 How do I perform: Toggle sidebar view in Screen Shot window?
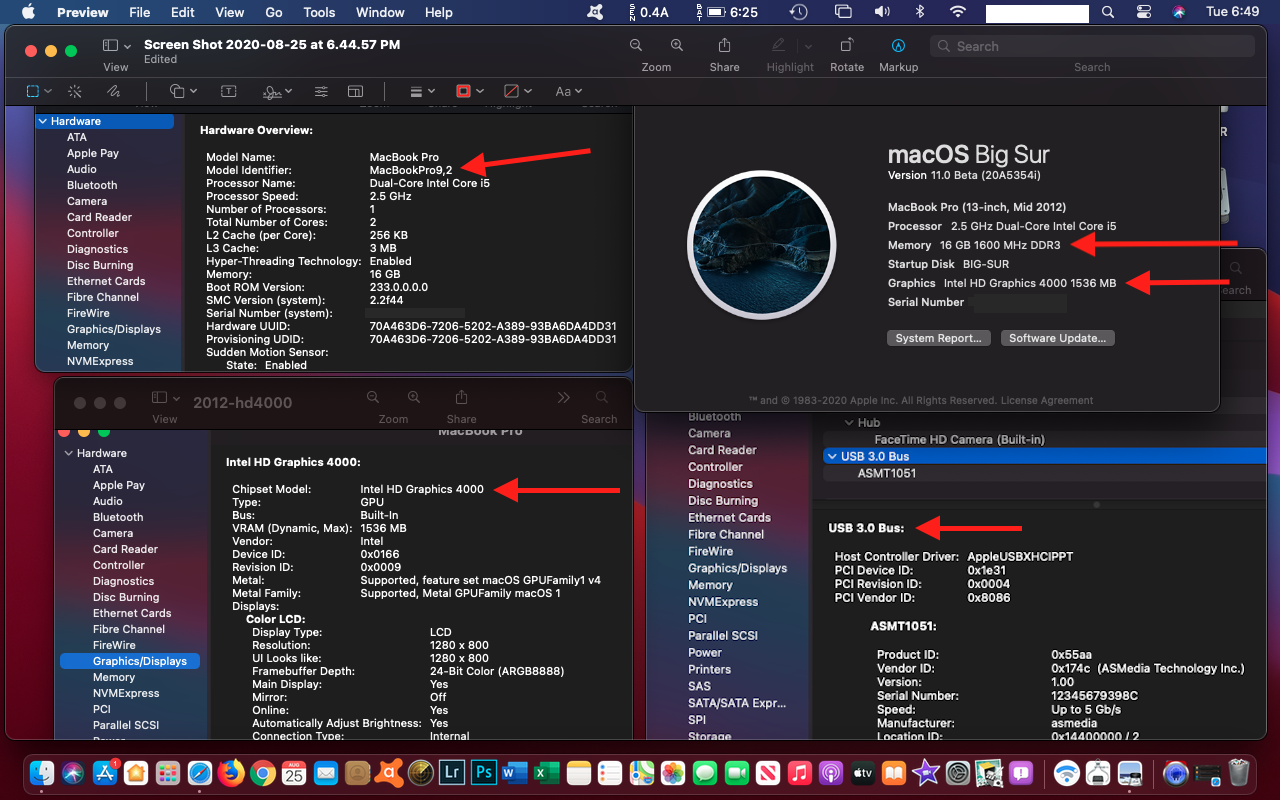[x=111, y=46]
